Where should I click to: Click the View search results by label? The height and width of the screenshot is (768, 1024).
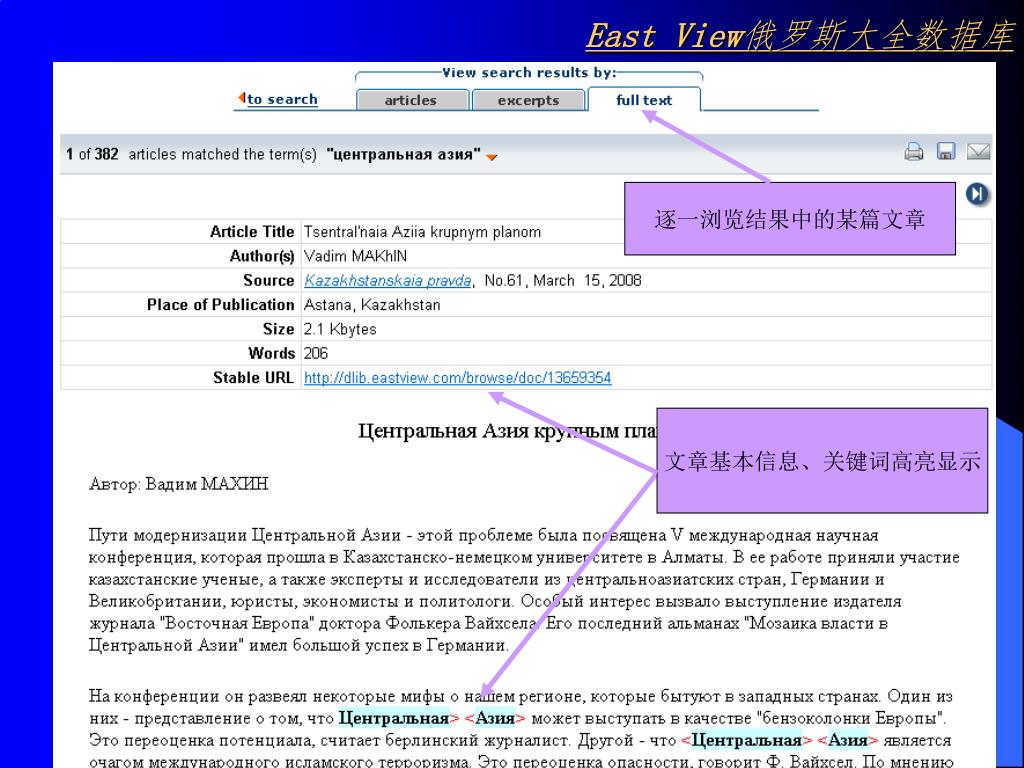(x=529, y=72)
